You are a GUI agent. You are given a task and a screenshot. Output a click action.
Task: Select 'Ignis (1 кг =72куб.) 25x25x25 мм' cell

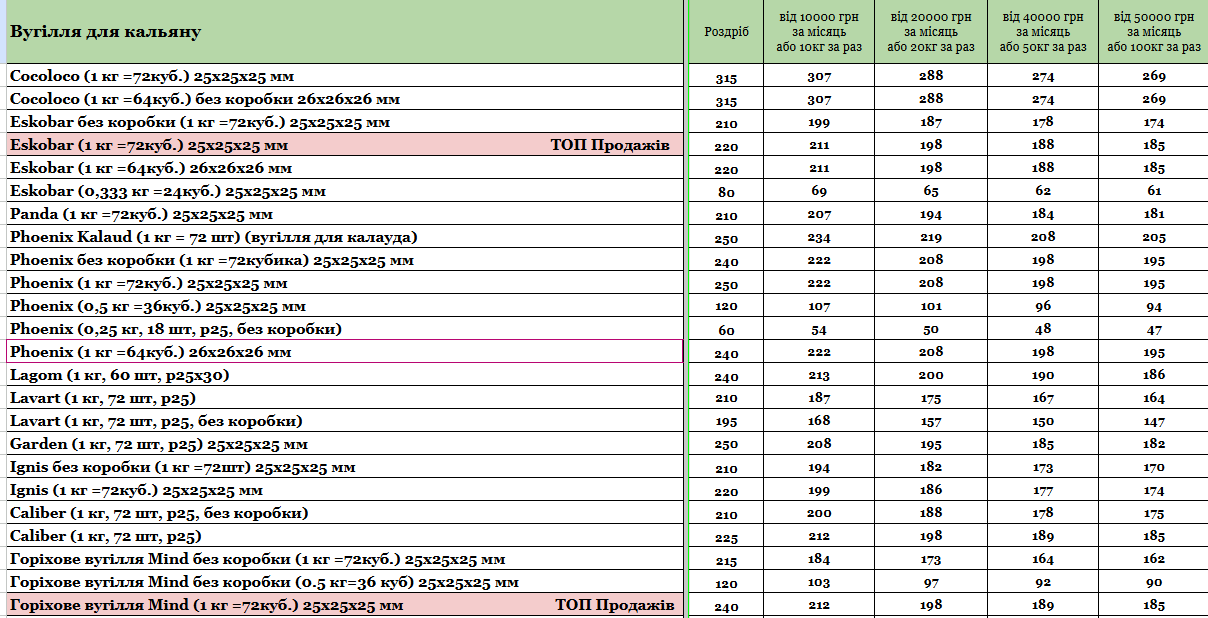coord(344,490)
